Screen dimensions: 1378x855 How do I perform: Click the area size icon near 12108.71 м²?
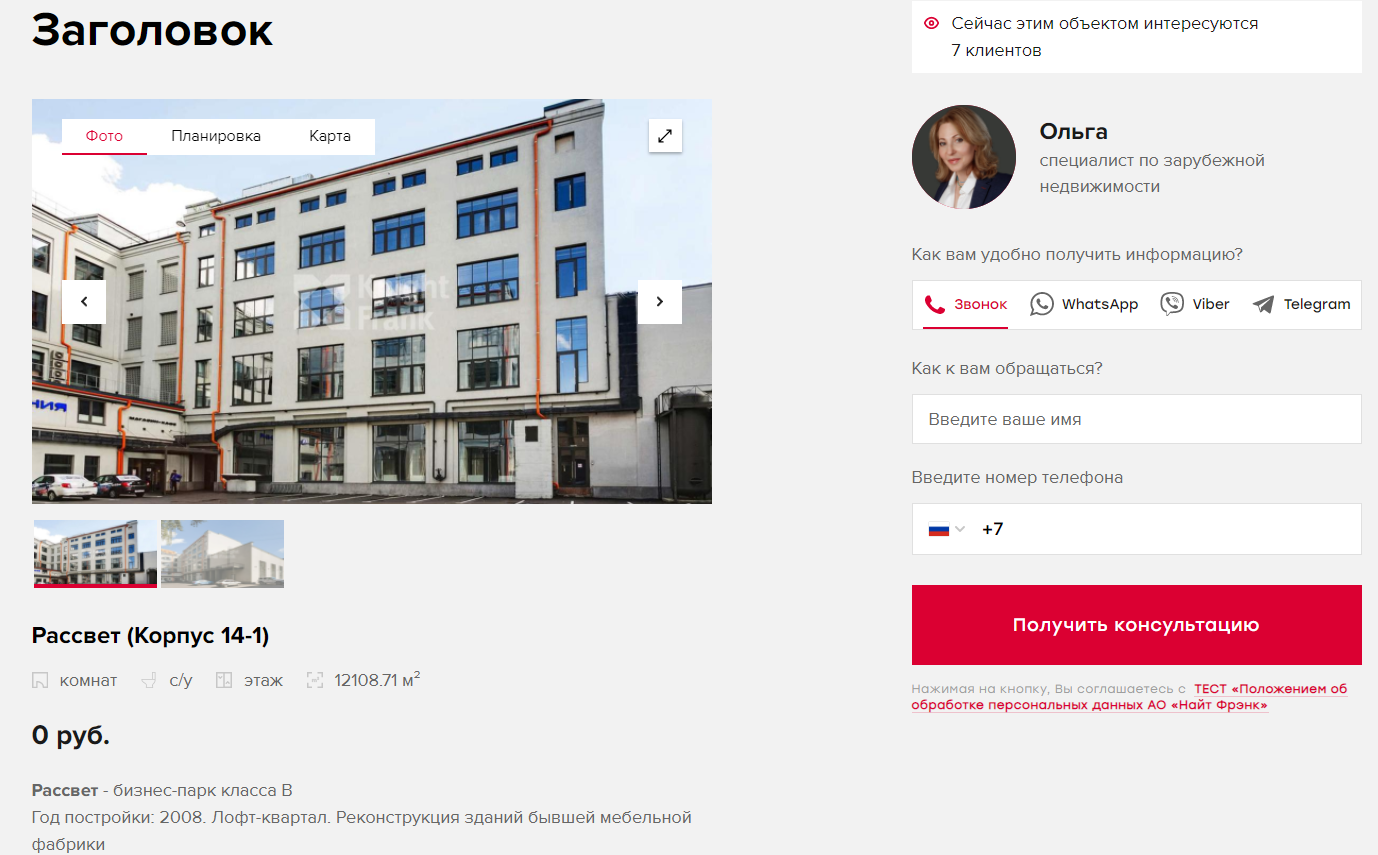point(315,680)
